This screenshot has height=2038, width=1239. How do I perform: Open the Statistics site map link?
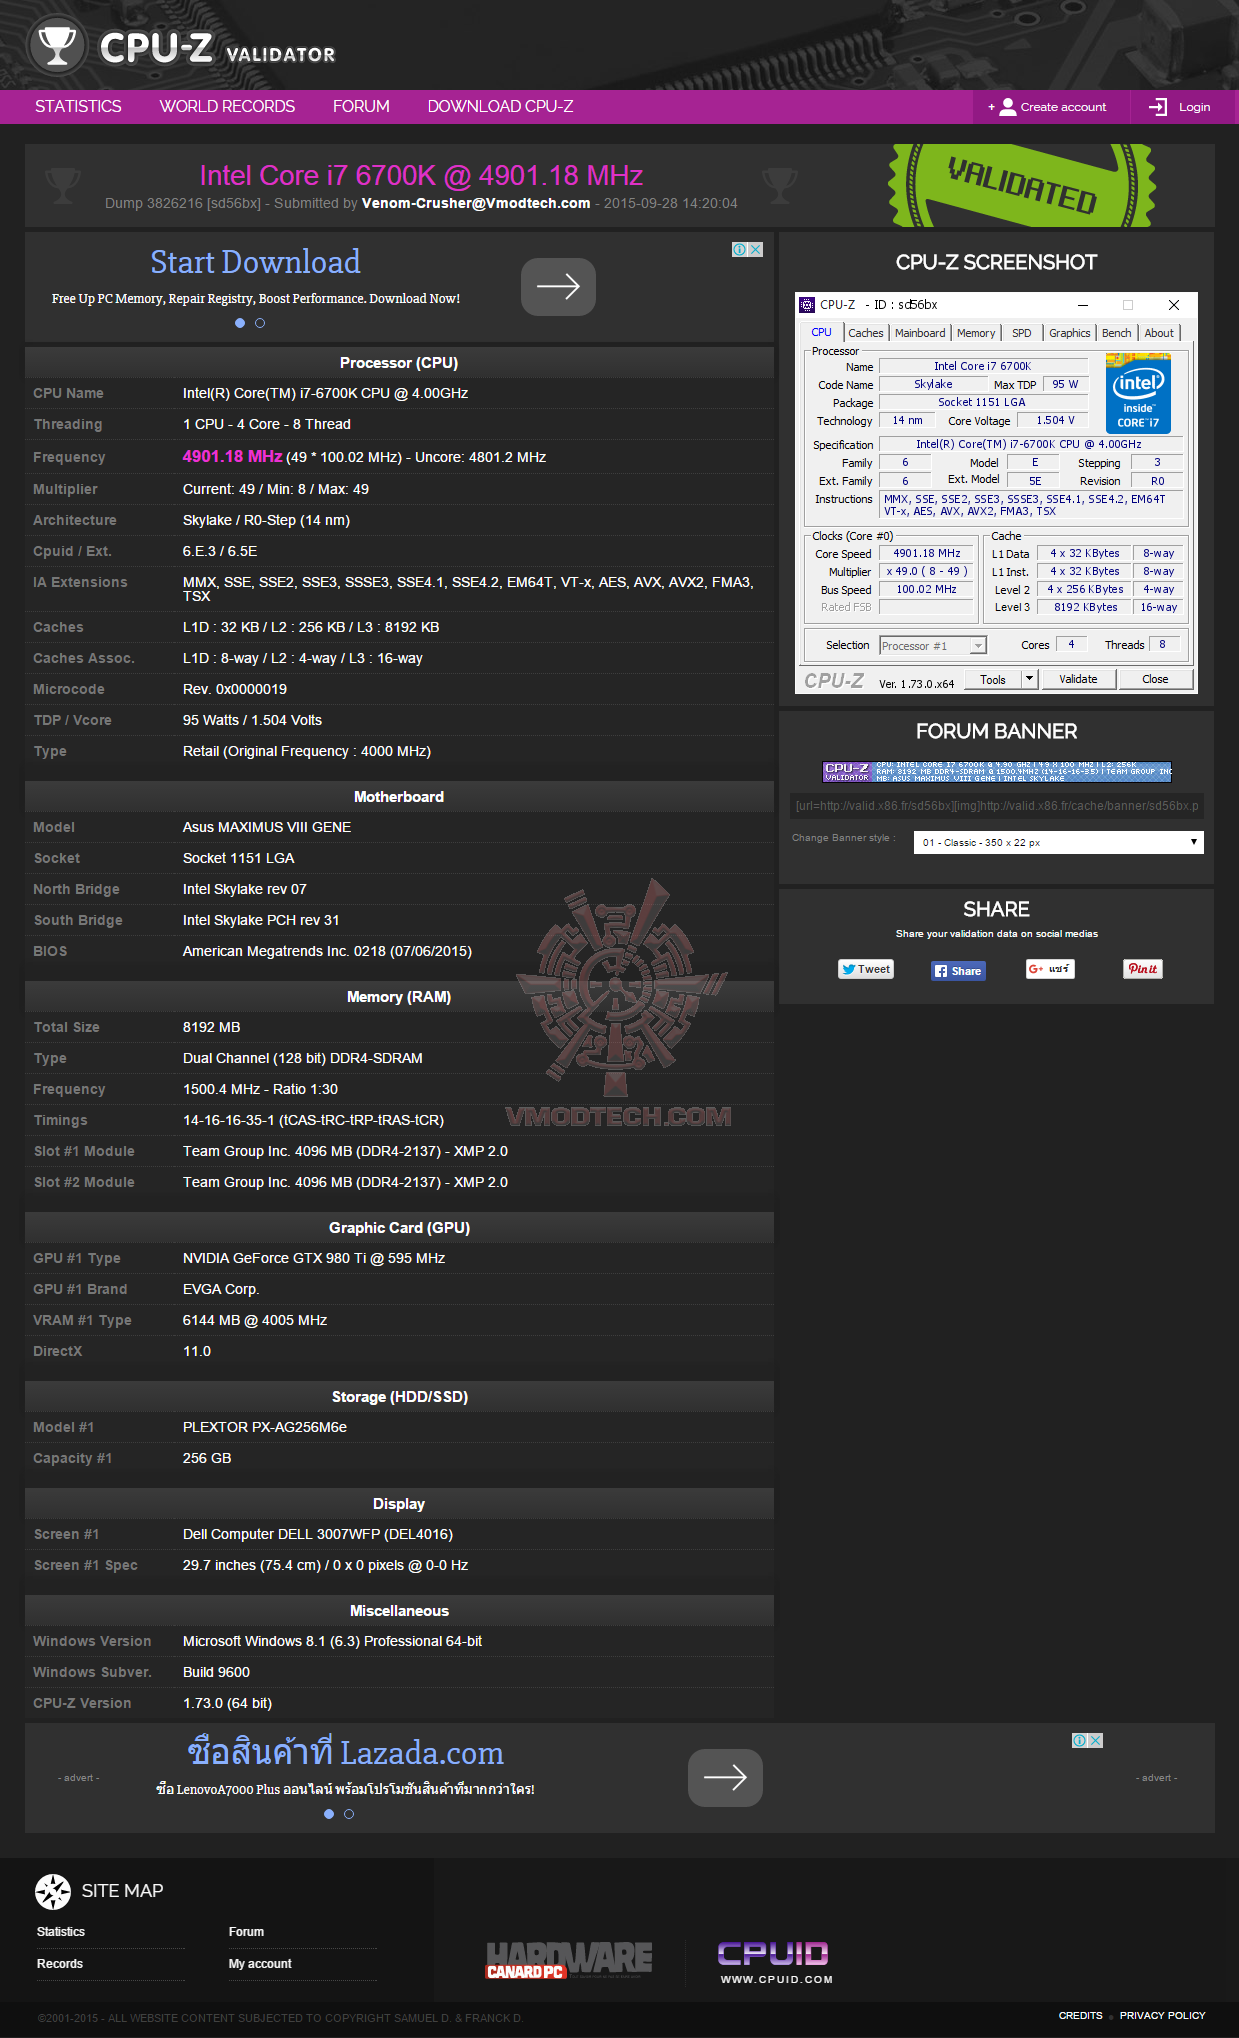pos(61,1932)
